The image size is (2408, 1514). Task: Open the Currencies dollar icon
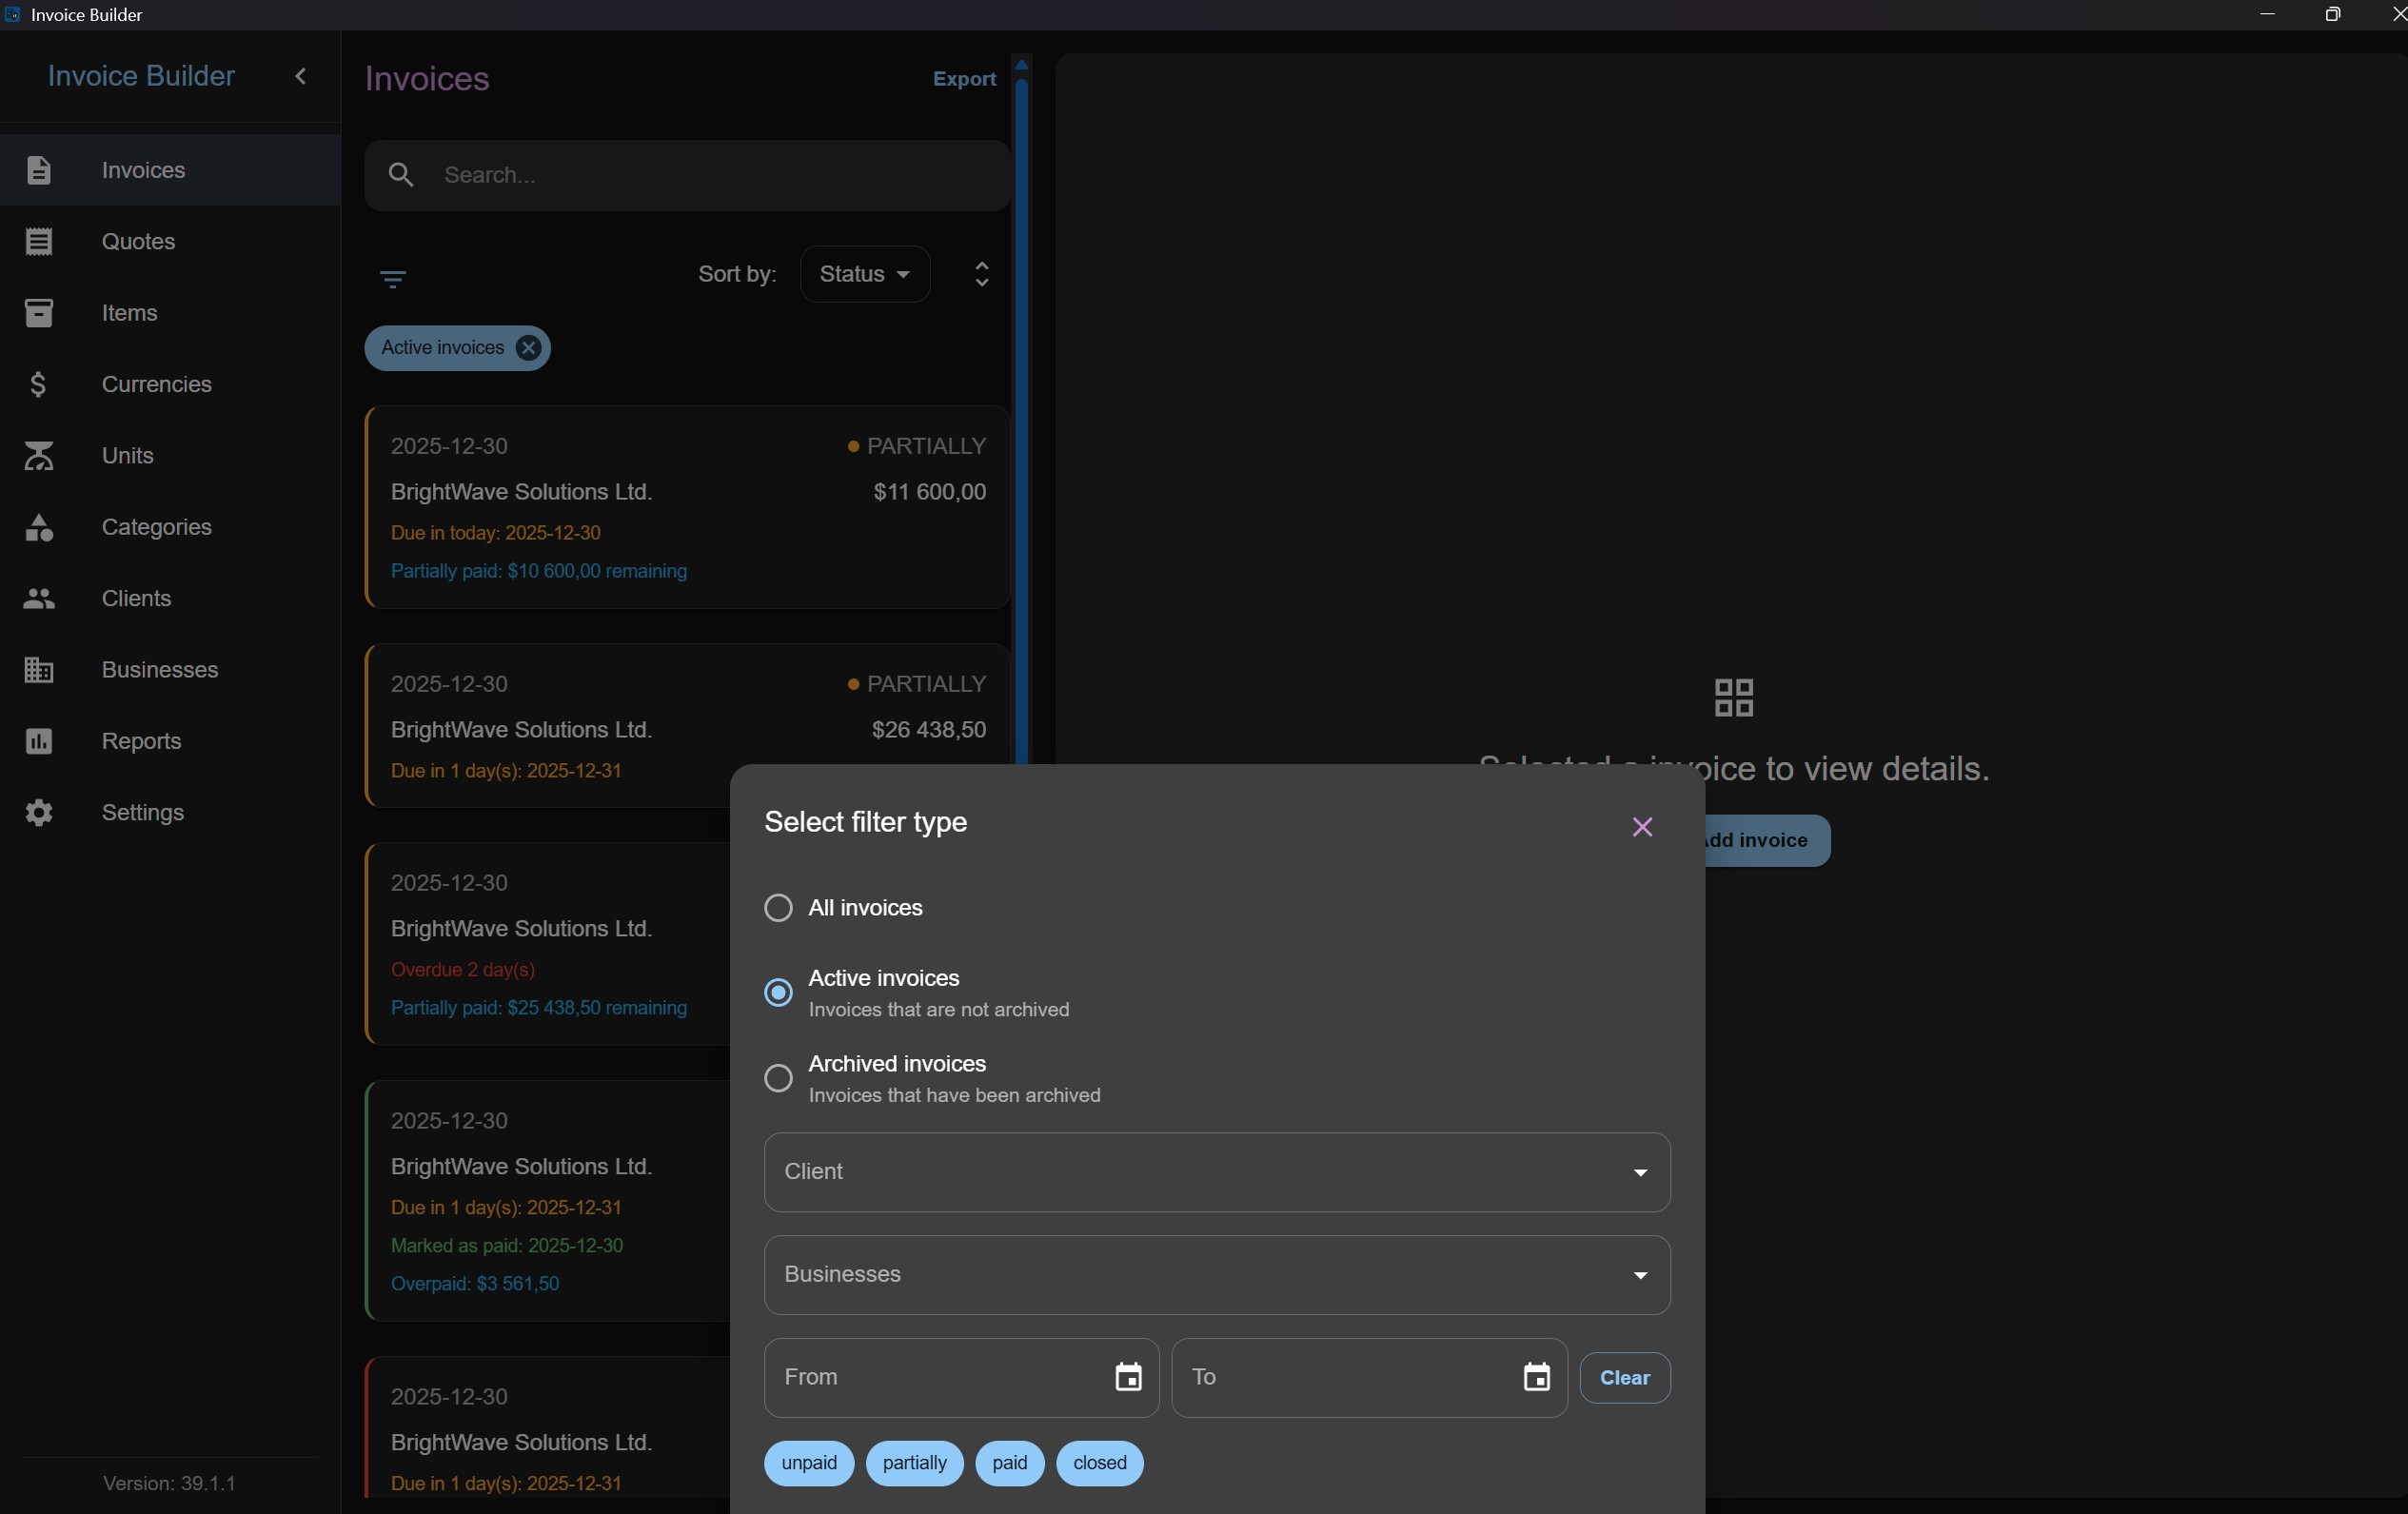click(38, 384)
